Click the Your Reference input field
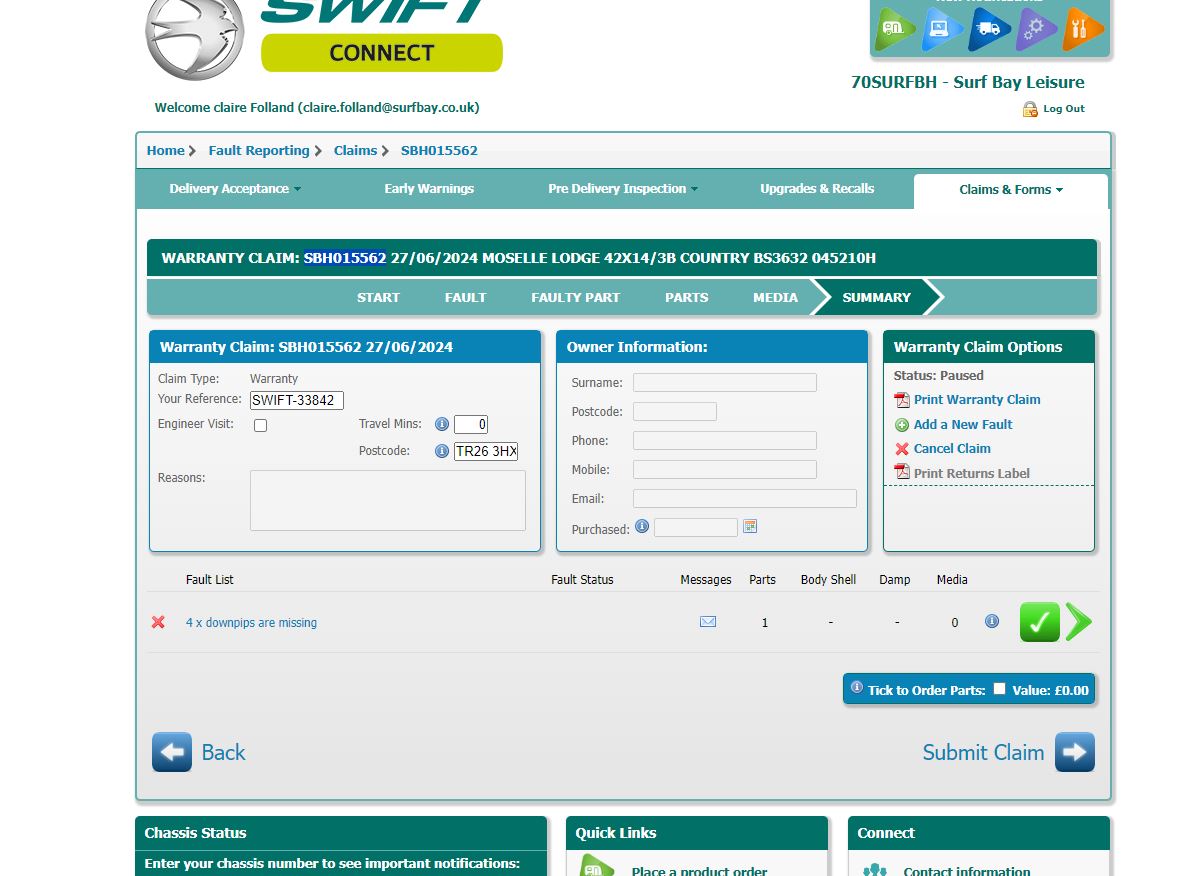The width and height of the screenshot is (1197, 876). click(x=297, y=400)
